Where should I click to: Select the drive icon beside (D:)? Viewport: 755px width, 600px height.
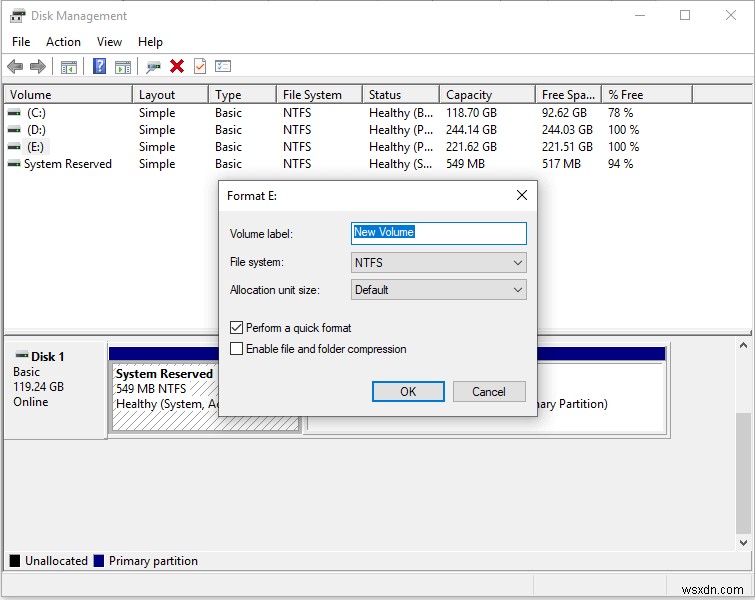(x=14, y=130)
